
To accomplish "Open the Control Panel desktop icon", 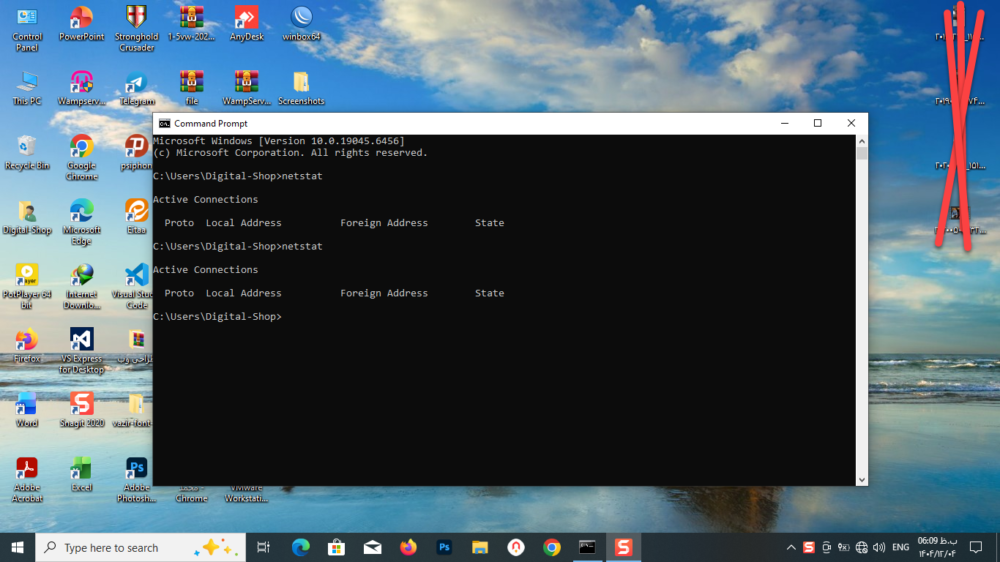I will coord(27,29).
